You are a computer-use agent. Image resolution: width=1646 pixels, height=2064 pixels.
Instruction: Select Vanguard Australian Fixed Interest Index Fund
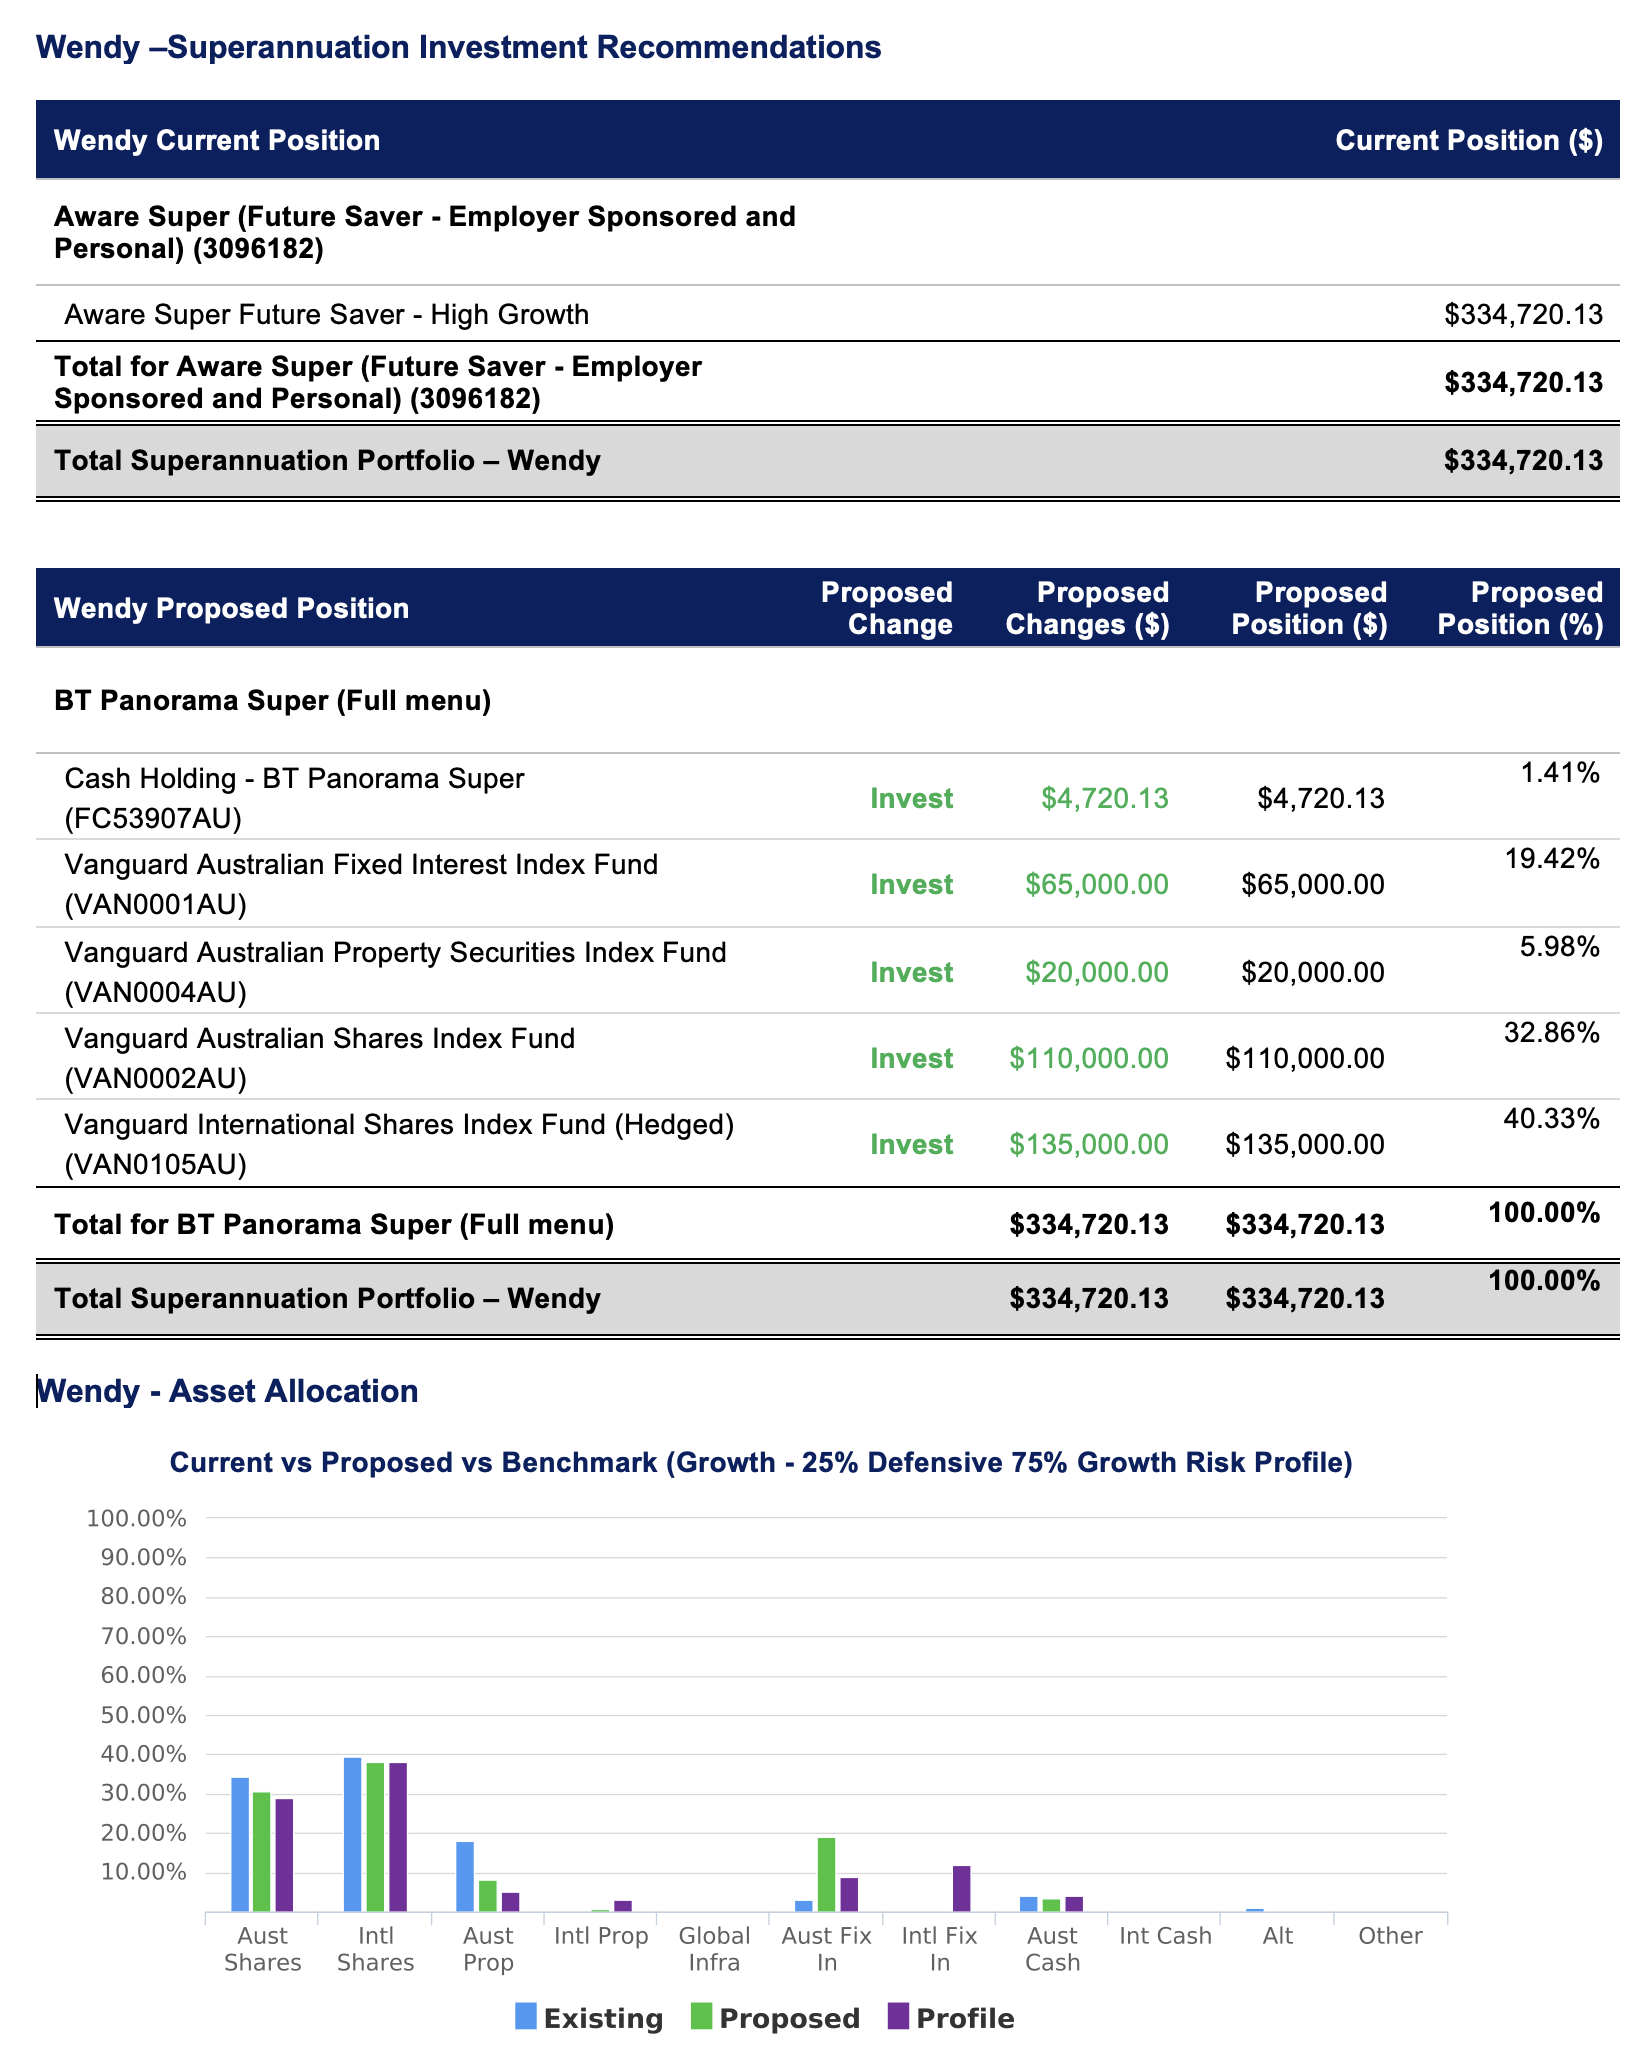[x=361, y=884]
